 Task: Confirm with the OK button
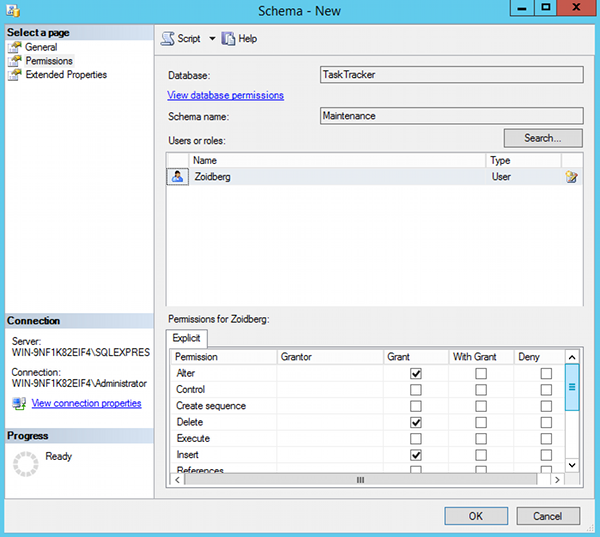476,516
